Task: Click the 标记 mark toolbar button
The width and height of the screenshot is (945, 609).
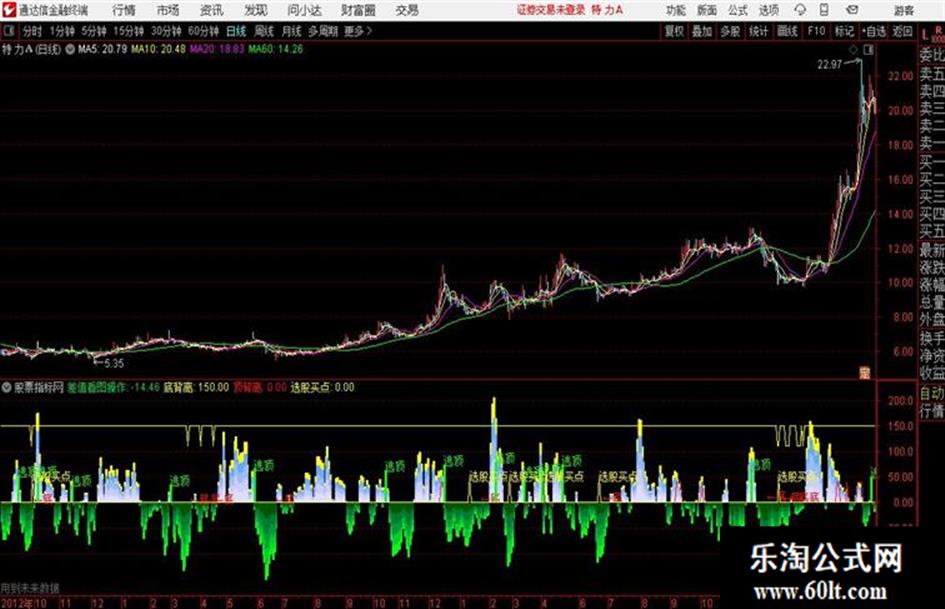Action: coord(844,31)
